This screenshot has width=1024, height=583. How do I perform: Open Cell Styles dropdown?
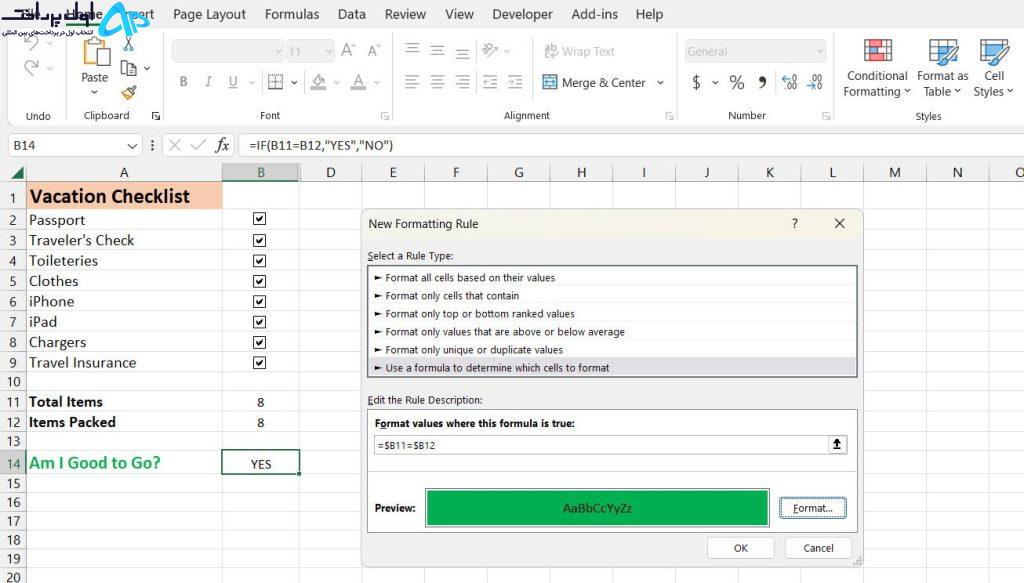click(993, 68)
